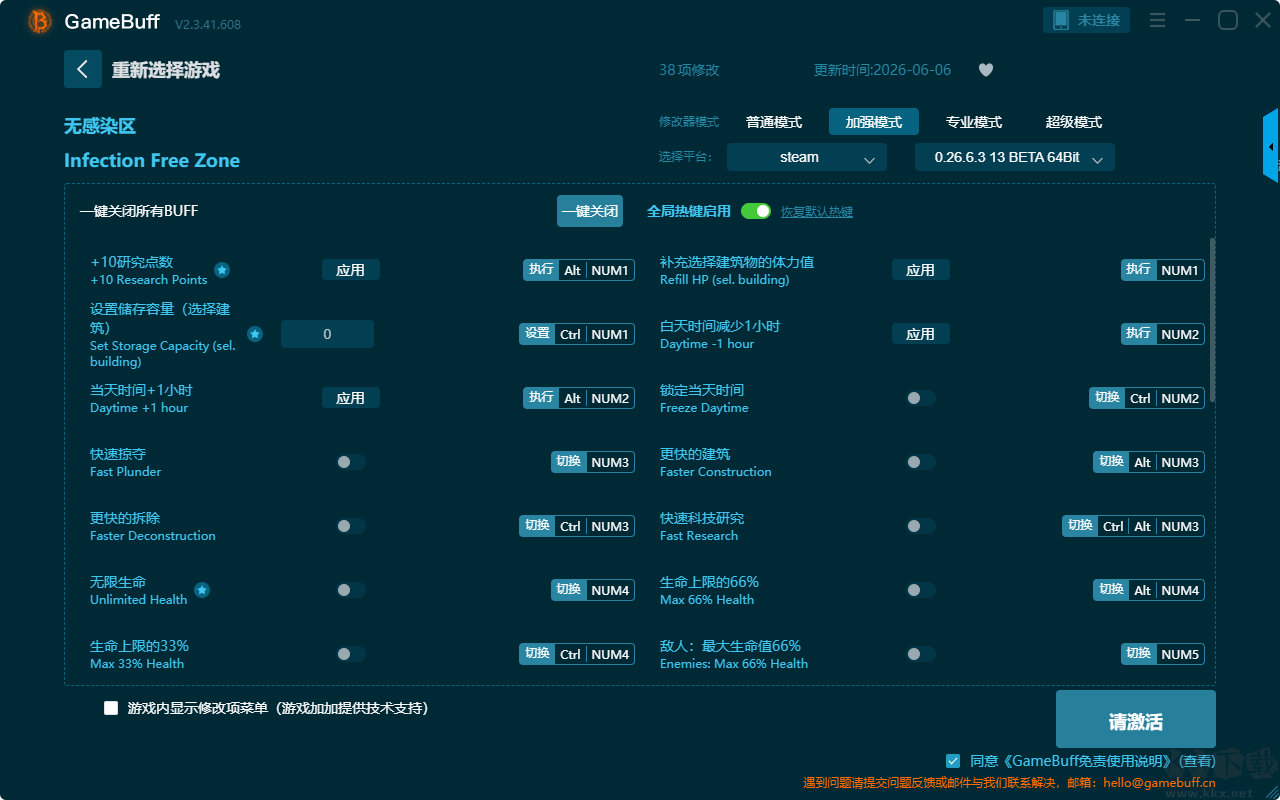This screenshot has height=800, width=1280.
Task: Toggle Enemies Max 66% Health switch
Action: tap(921, 654)
